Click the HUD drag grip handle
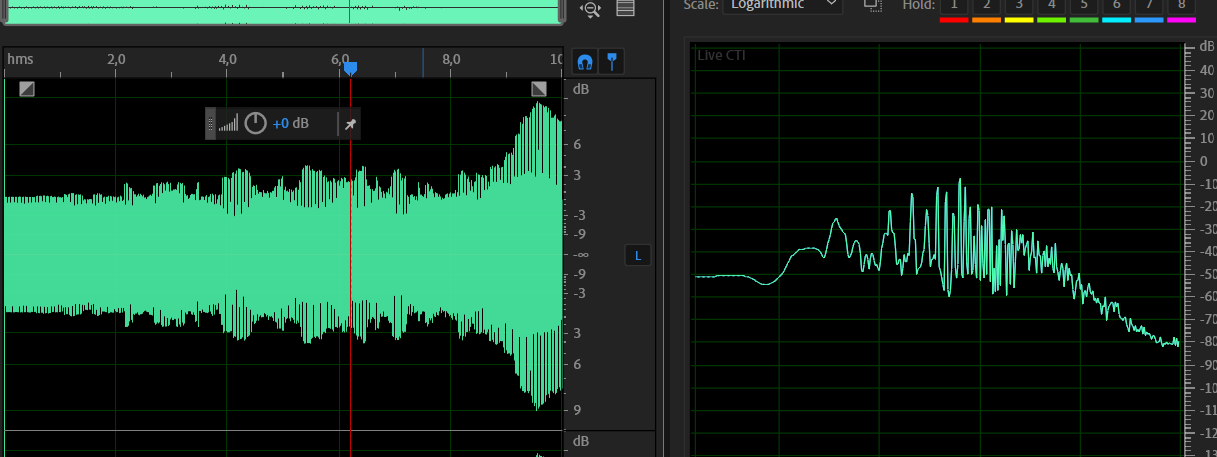Viewport: 1217px width, 457px height. pos(211,124)
